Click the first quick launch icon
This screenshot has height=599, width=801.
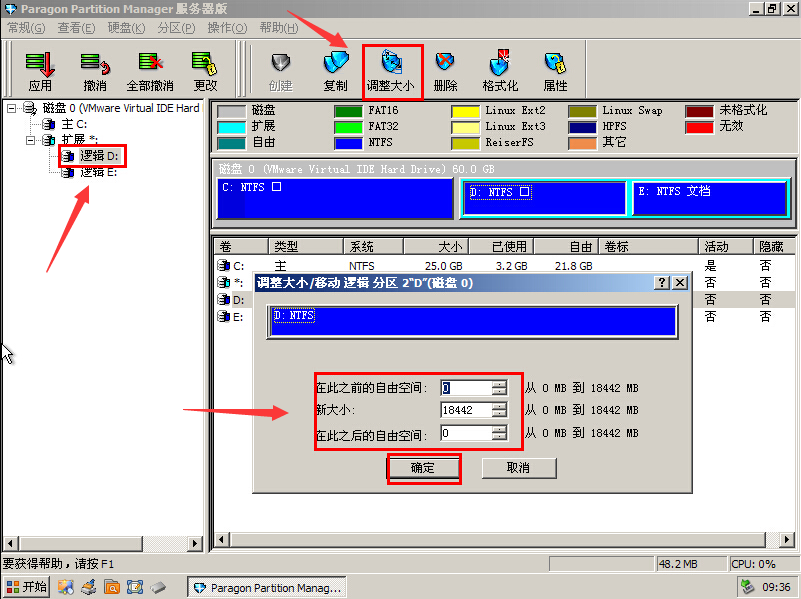[x=65, y=587]
